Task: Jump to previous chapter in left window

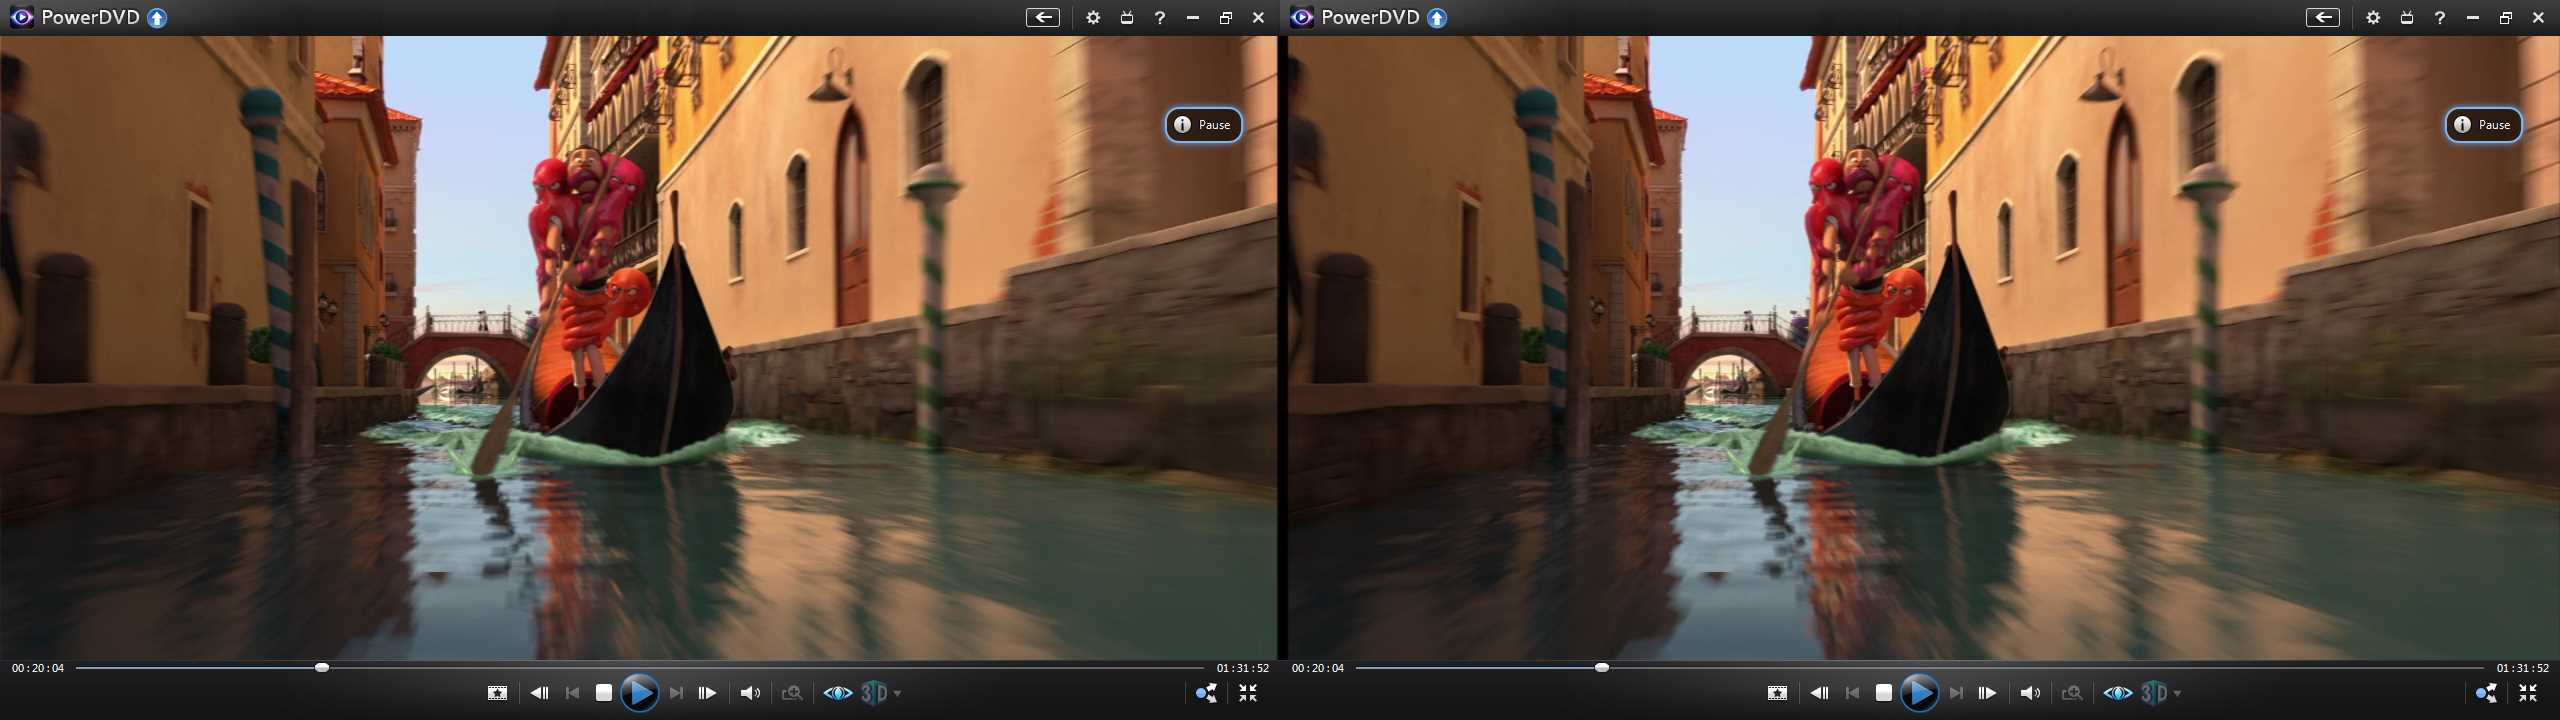Action: [572, 693]
